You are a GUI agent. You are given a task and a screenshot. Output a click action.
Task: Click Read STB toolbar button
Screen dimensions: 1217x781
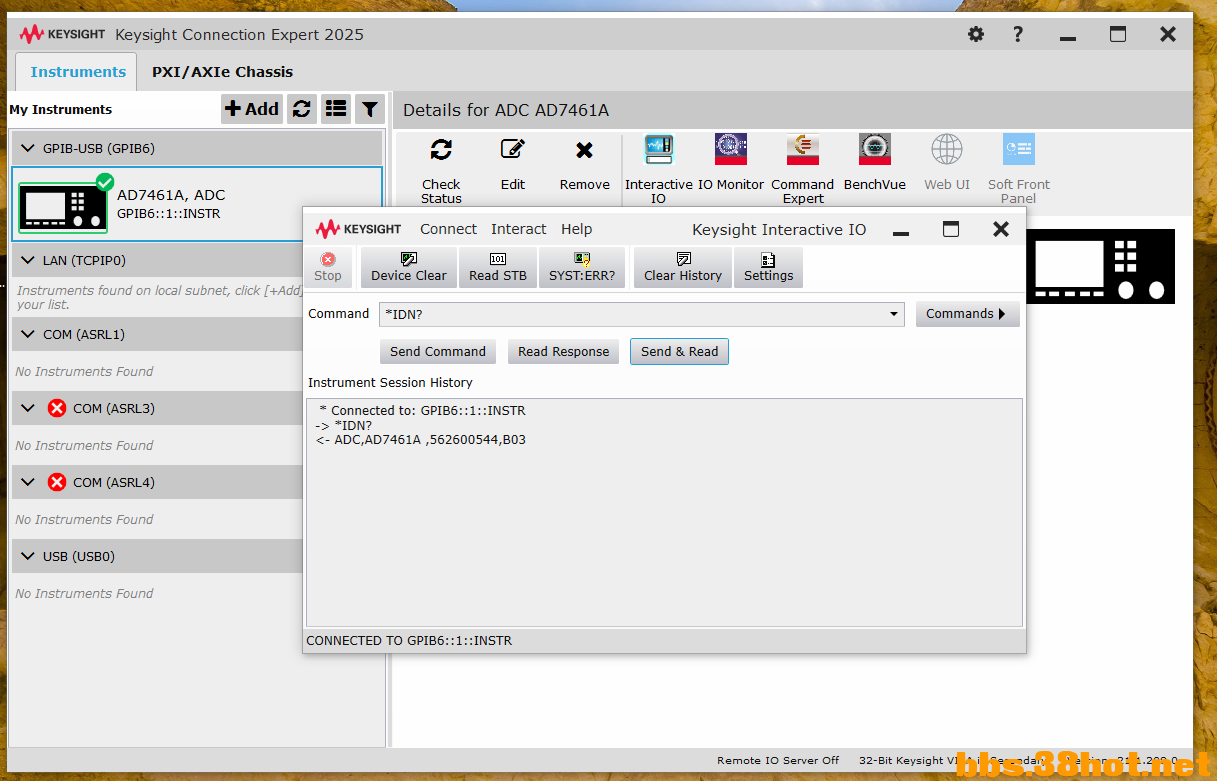click(x=498, y=267)
